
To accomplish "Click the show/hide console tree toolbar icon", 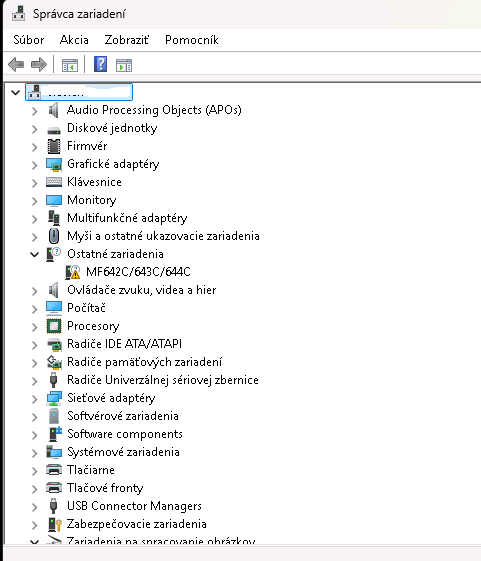I will pos(69,65).
